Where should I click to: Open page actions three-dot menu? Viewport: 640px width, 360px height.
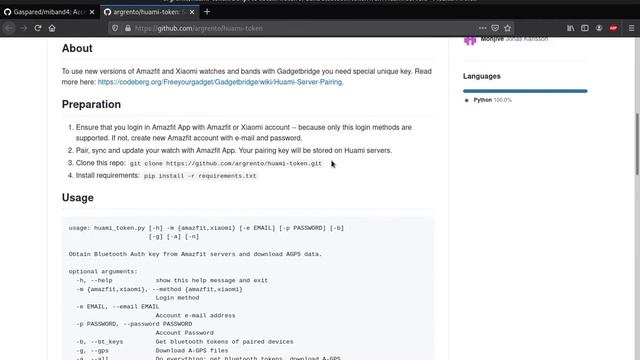(482, 28)
